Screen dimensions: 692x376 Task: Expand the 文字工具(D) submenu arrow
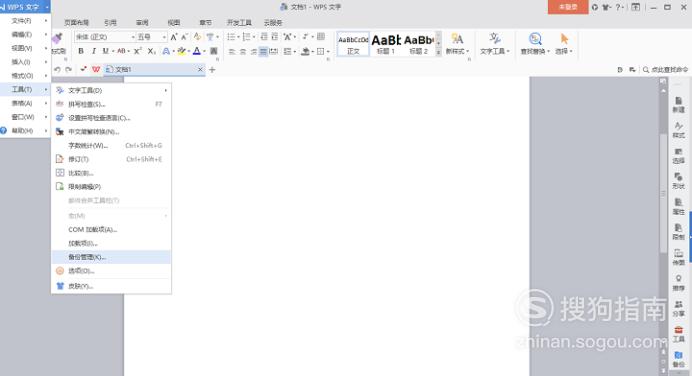165,90
